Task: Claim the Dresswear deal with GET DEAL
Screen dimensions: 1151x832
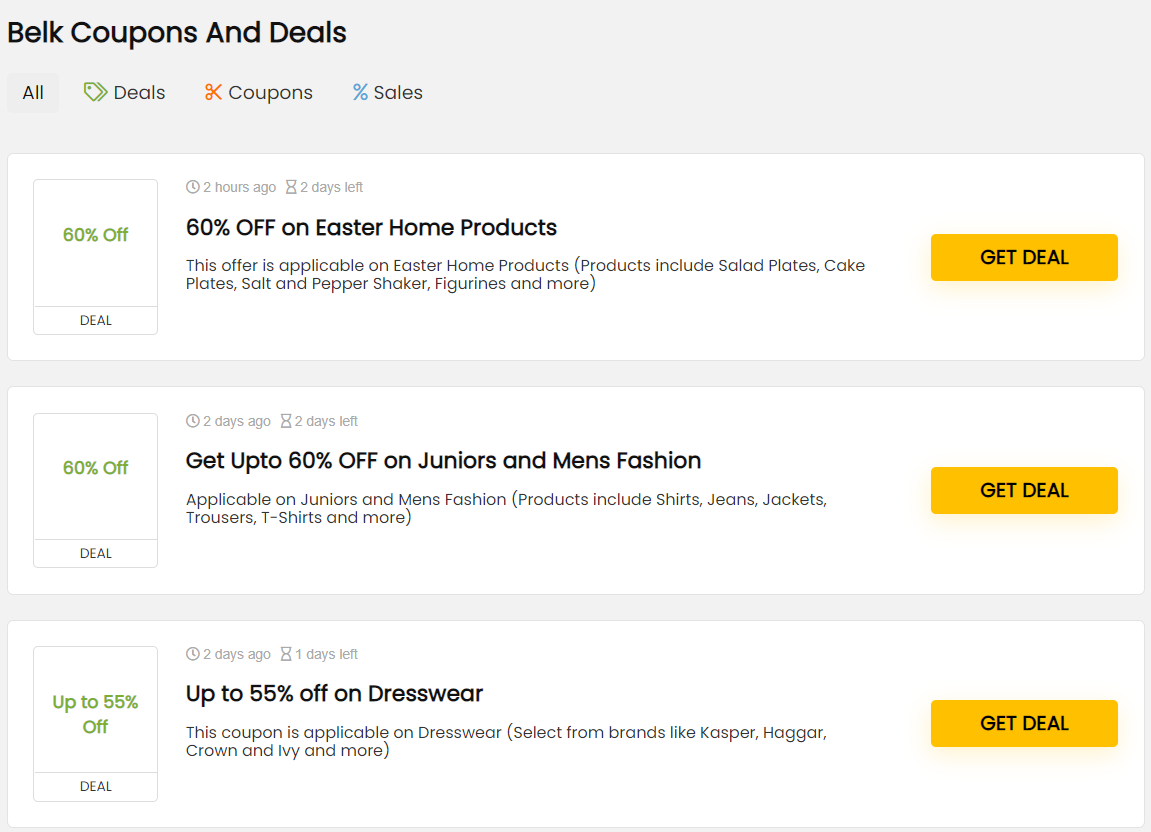Action: [1024, 723]
